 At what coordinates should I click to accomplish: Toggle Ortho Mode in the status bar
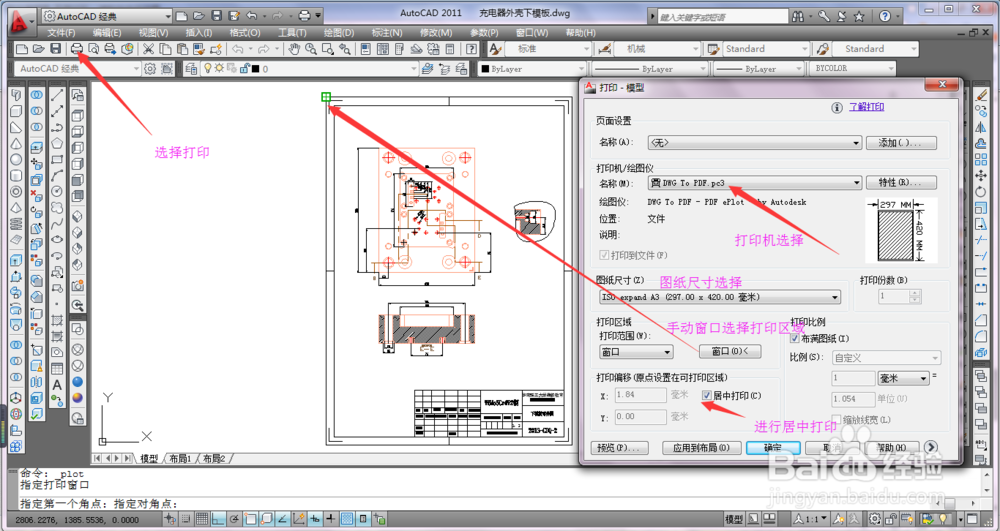218,519
